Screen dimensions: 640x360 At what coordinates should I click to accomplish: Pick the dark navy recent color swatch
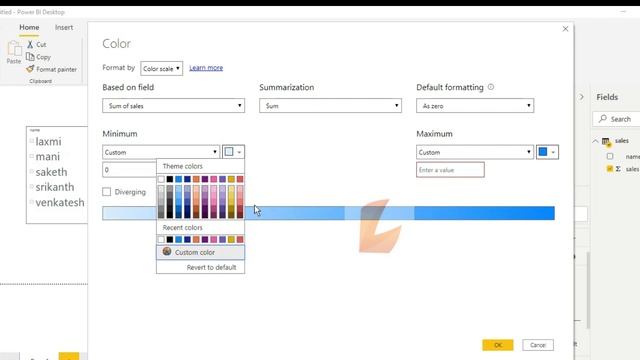(x=187, y=239)
